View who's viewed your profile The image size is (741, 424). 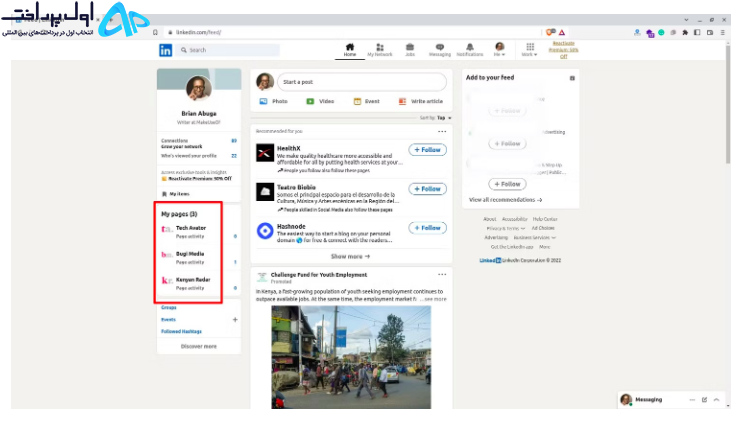tap(199, 156)
